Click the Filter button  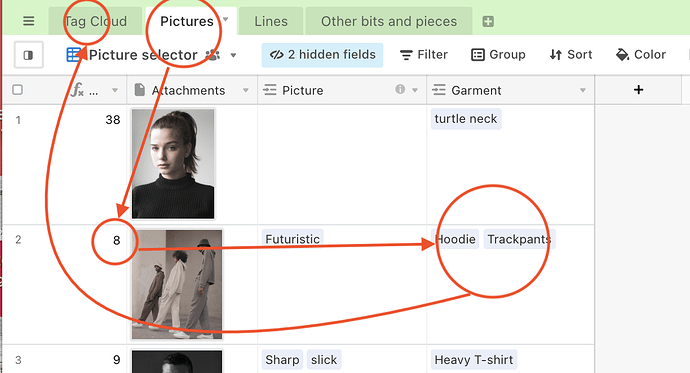pyautogui.click(x=424, y=55)
